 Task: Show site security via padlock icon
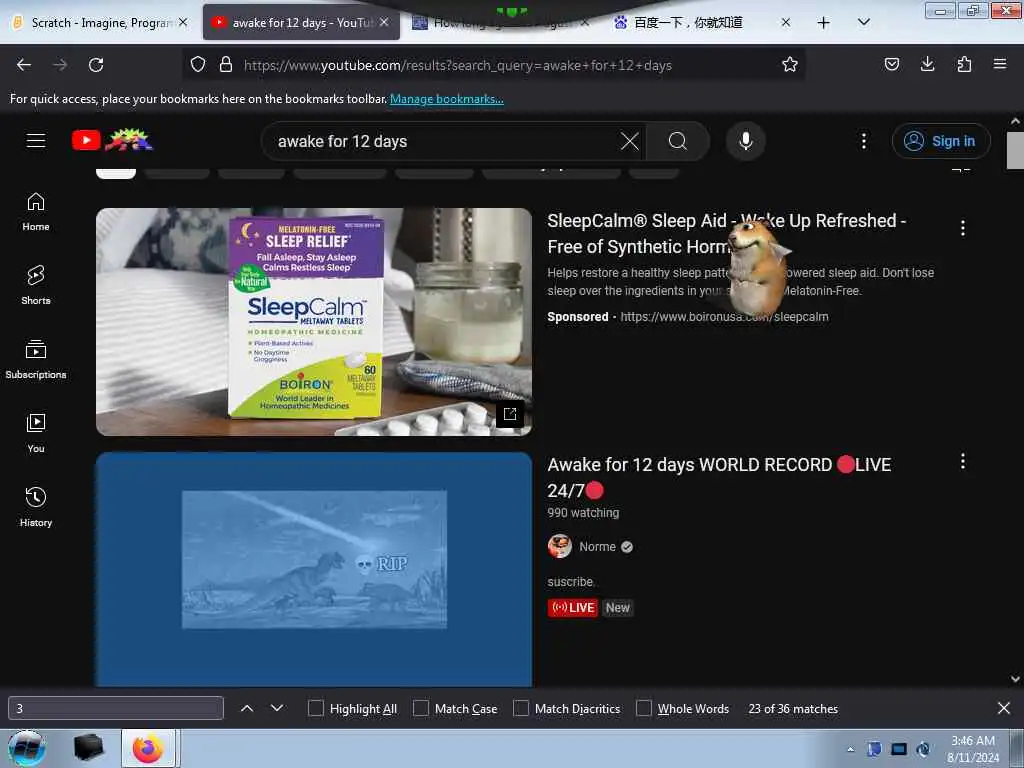226,65
